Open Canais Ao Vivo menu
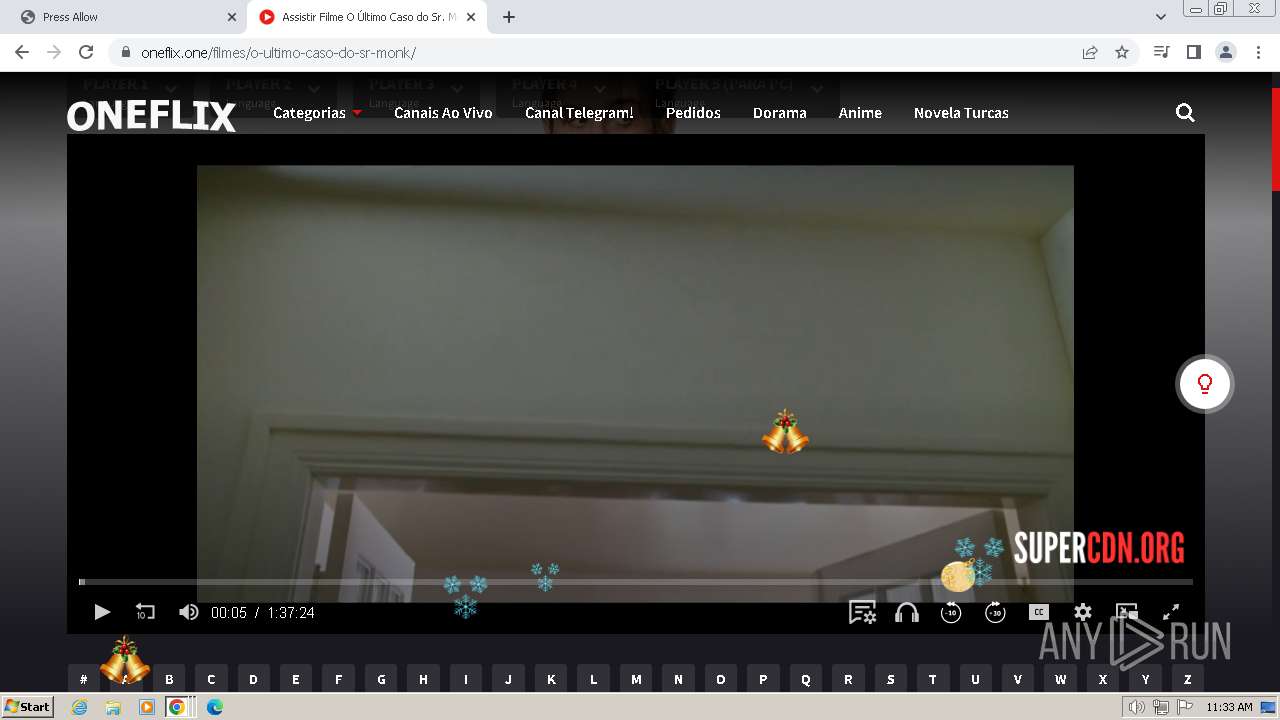The height and width of the screenshot is (720, 1280). point(443,113)
